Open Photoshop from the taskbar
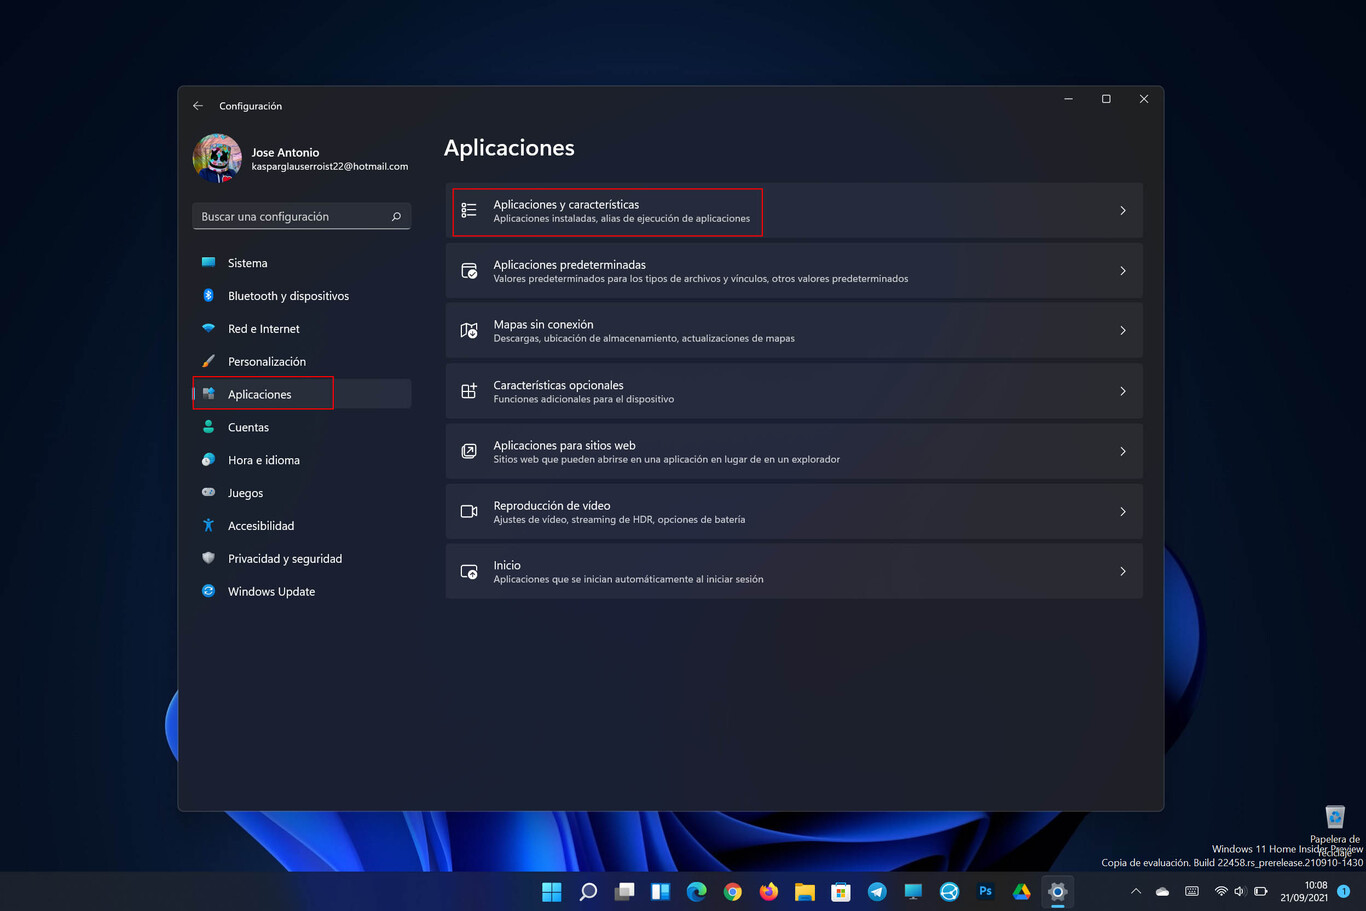 985,891
